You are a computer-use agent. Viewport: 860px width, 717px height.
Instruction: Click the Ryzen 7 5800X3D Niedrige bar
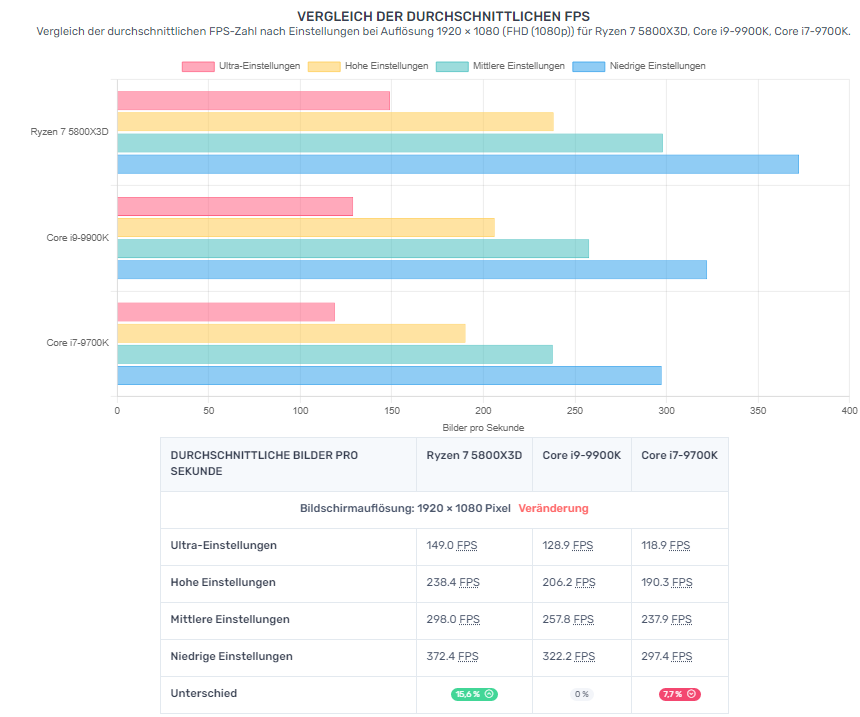coord(458,164)
